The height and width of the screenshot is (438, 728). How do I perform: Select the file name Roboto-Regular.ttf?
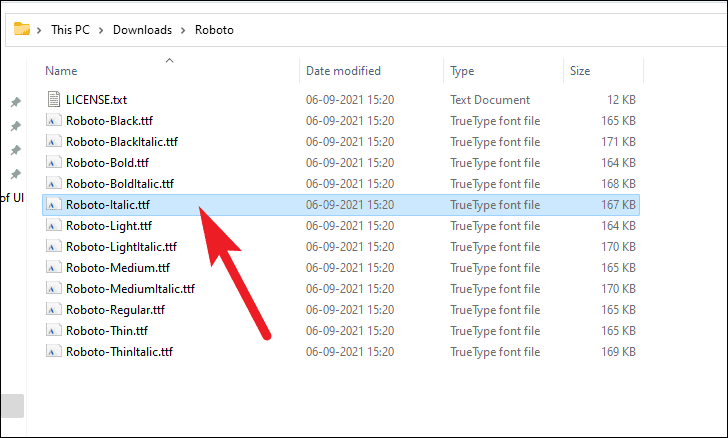115,310
